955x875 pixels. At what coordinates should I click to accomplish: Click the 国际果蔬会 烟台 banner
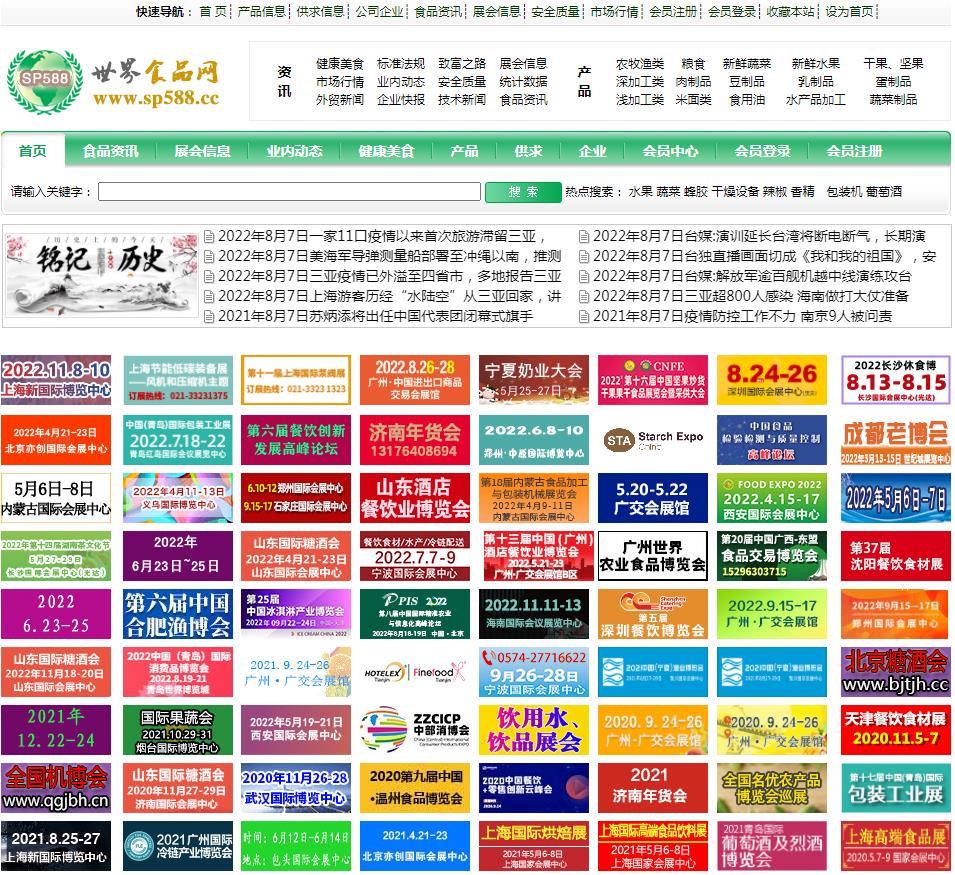[x=177, y=730]
